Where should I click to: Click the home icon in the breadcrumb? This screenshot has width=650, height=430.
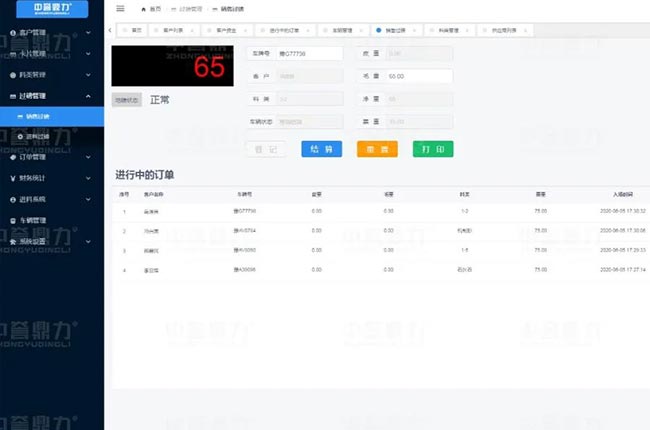(x=143, y=9)
